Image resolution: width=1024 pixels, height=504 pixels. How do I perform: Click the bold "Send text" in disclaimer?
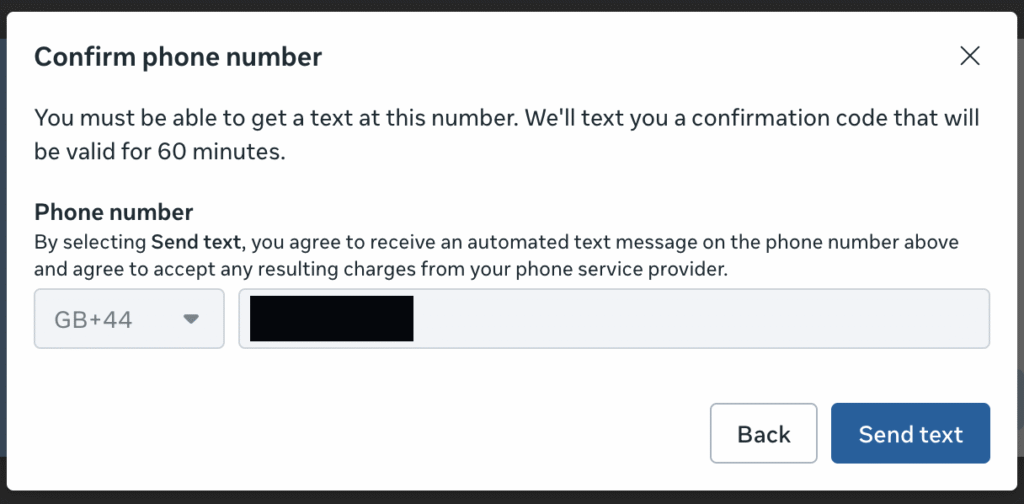(x=198, y=241)
